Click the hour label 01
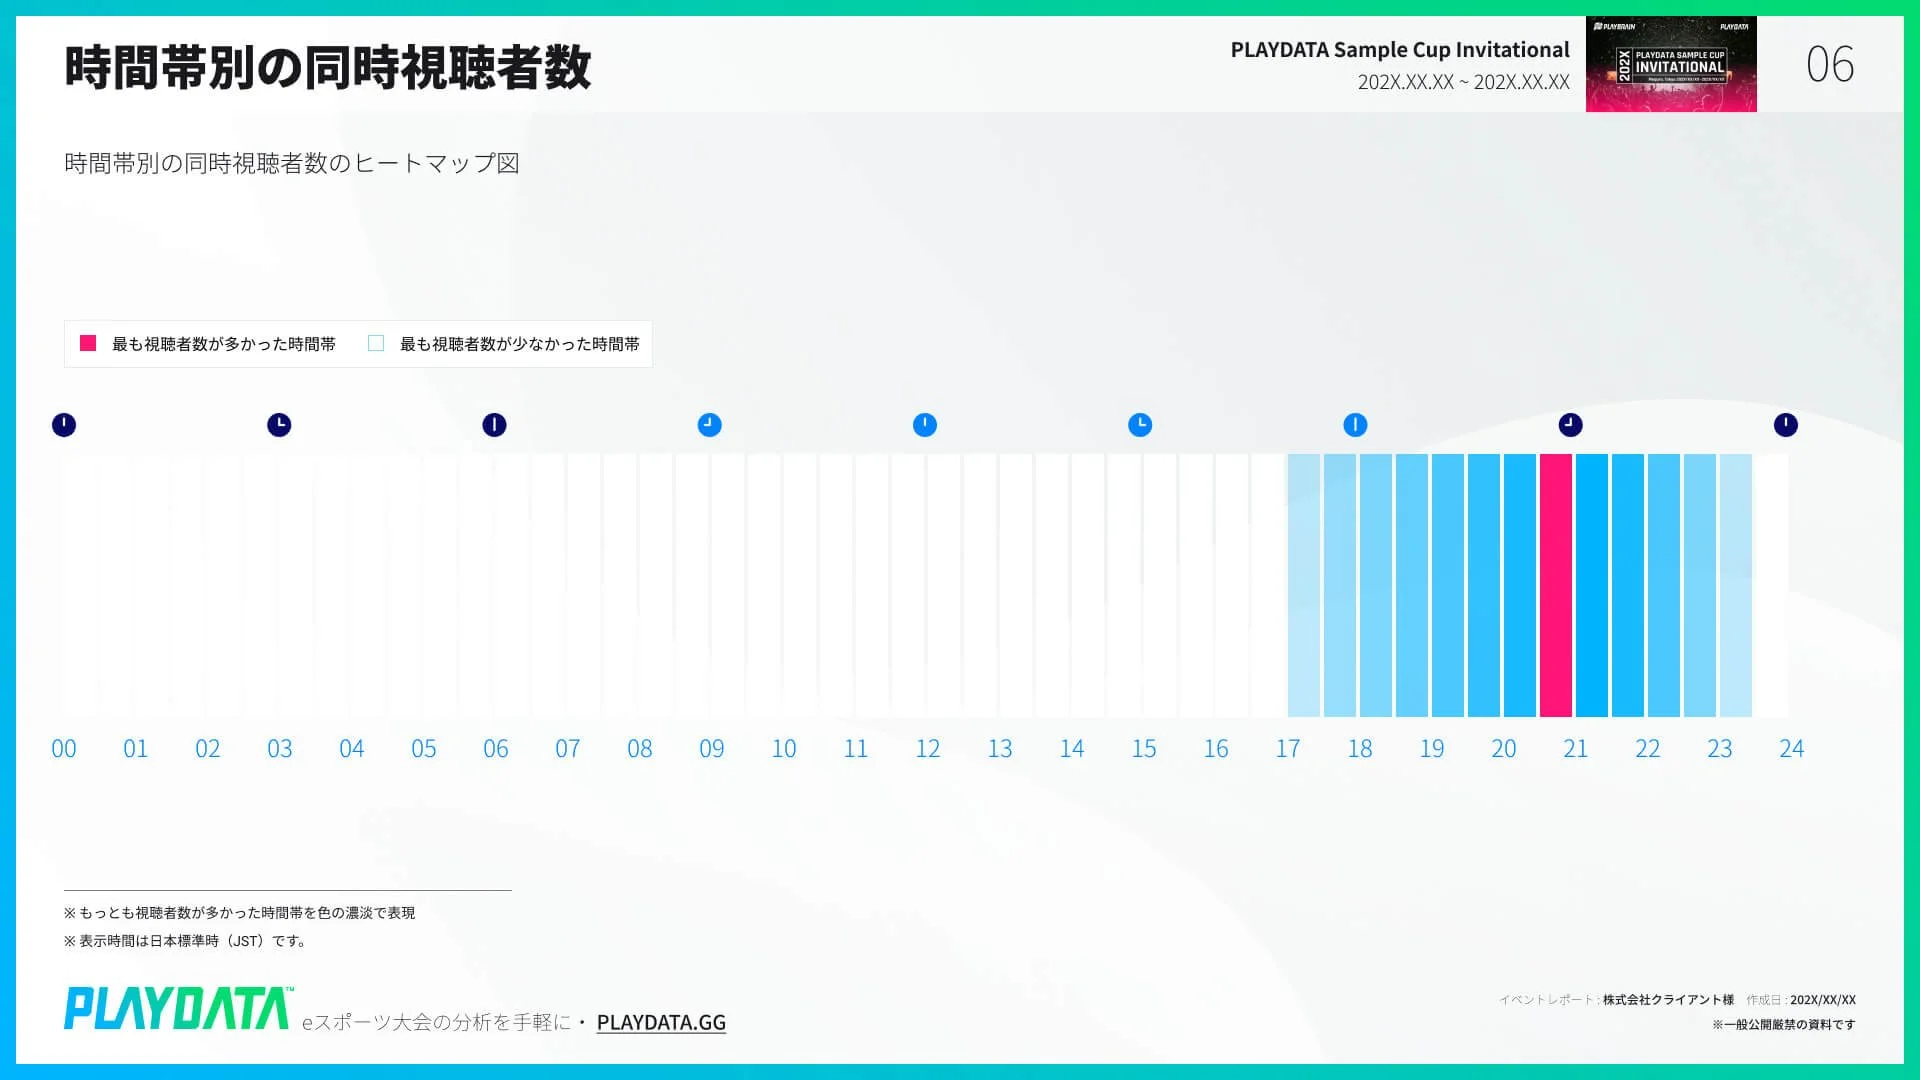Viewport: 1920px width, 1080px height. pos(136,749)
